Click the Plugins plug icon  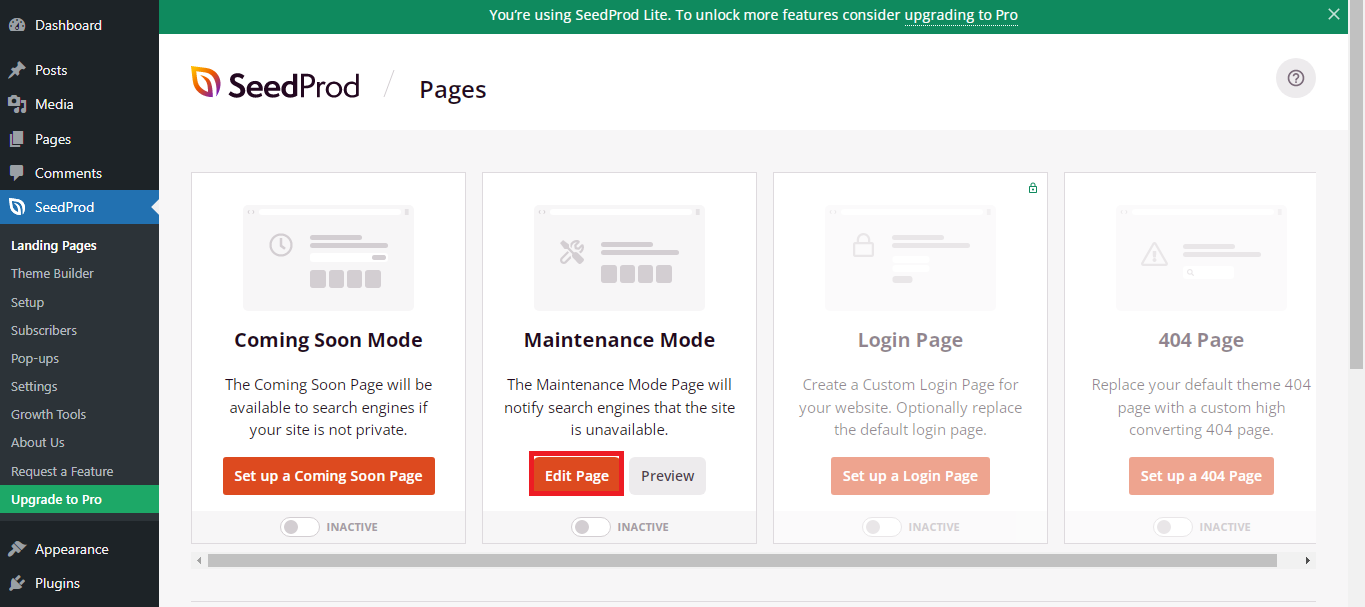coord(17,583)
